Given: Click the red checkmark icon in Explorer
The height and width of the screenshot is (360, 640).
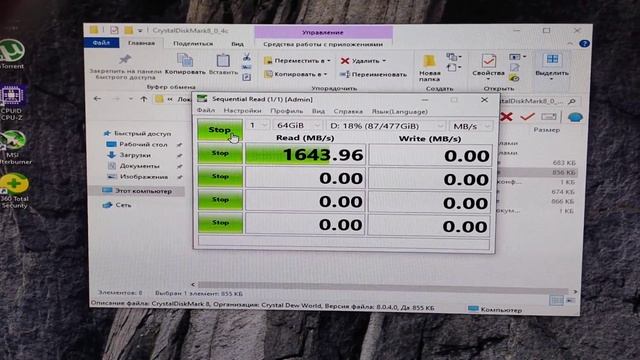Looking at the screenshot, I should [x=527, y=117].
